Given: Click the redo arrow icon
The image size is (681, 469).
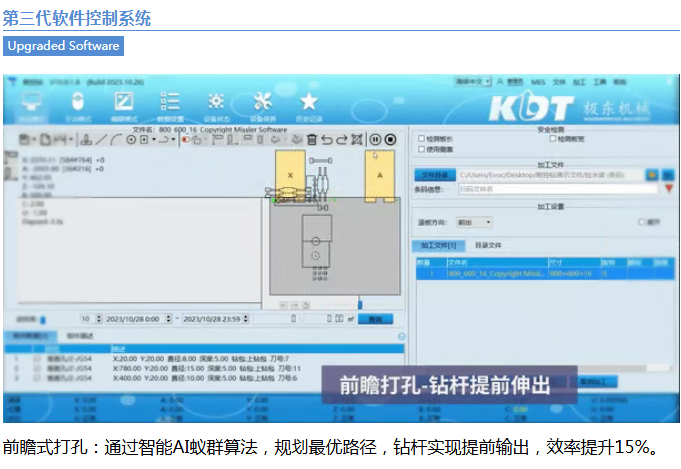Looking at the screenshot, I should pos(342,140).
